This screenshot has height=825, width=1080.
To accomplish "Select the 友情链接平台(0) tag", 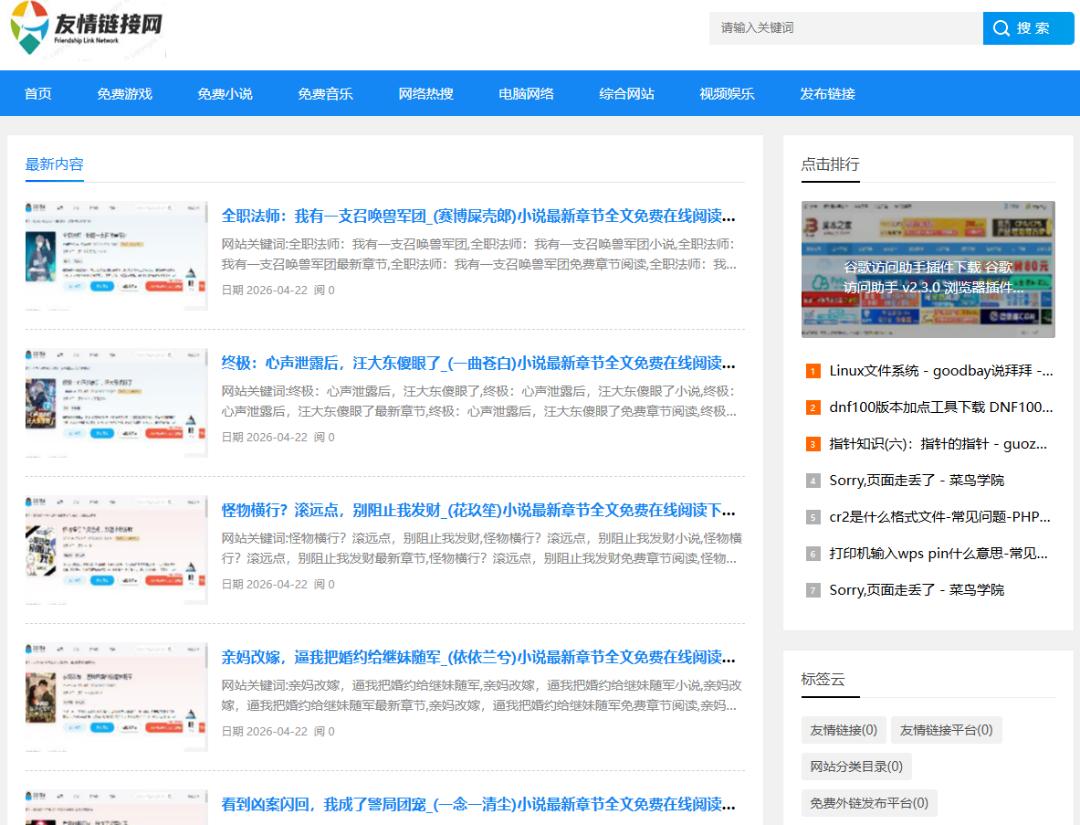I will point(946,730).
